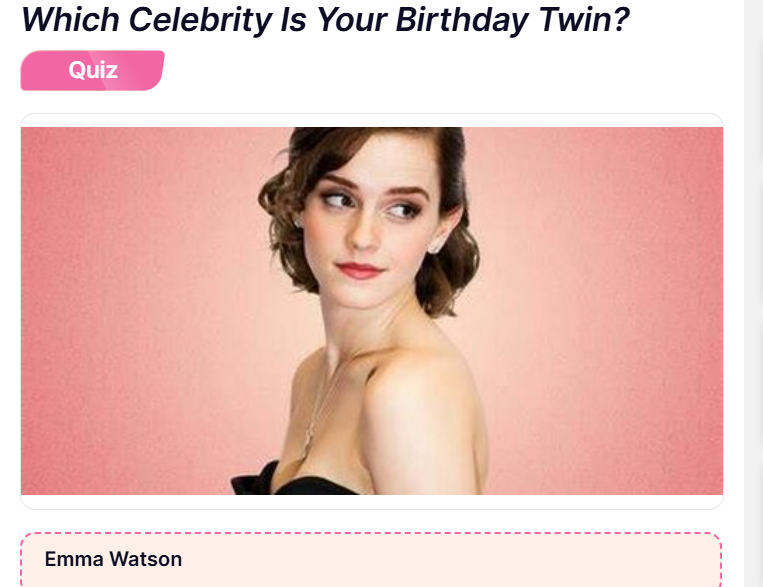Click the words 'Birthday Twin?' in the heading
This screenshot has width=763, height=587.
pos(512,19)
